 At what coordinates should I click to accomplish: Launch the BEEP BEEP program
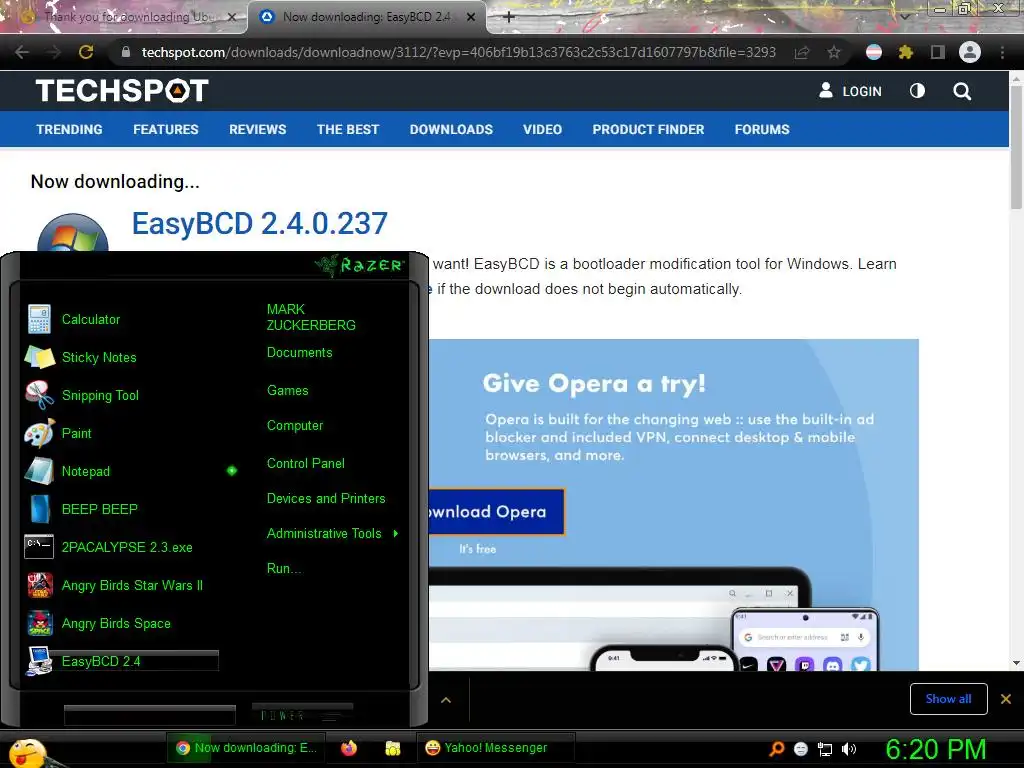tap(82, 509)
